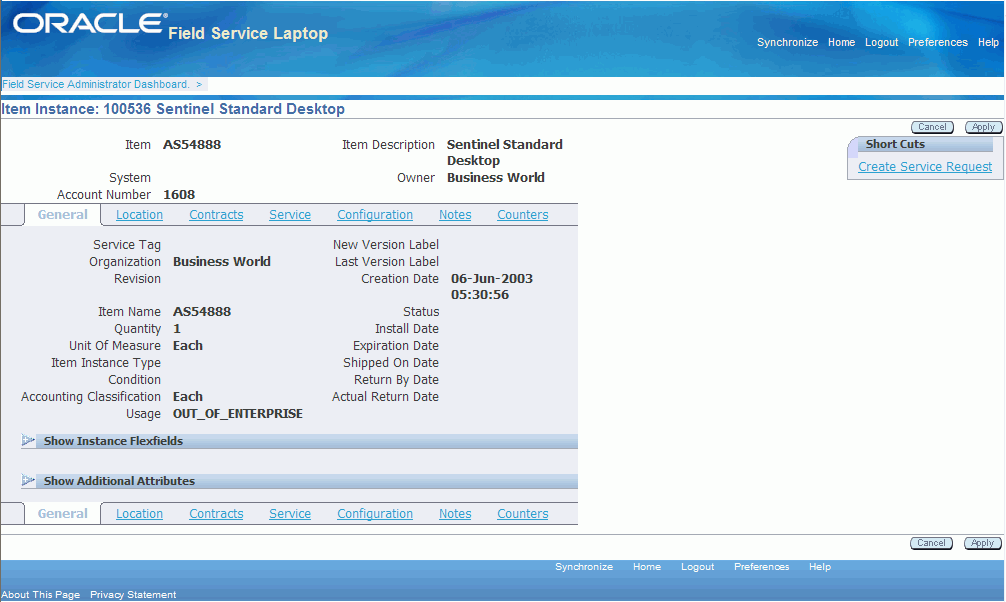Select the bottom General tab
The width and height of the screenshot is (1006, 602).
[62, 514]
